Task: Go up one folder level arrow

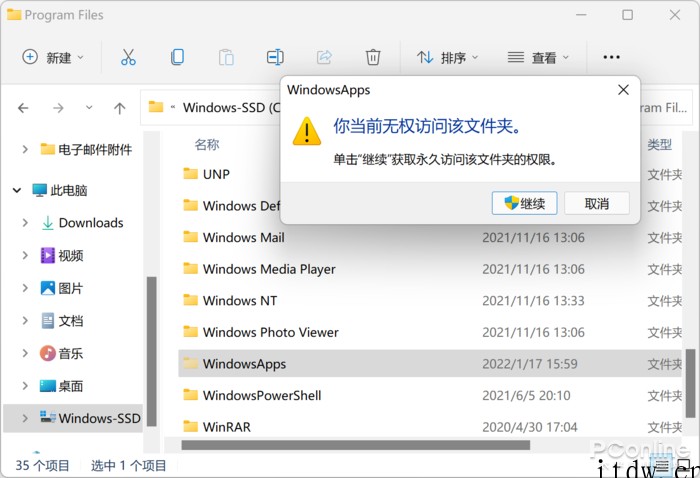Action: [x=119, y=108]
